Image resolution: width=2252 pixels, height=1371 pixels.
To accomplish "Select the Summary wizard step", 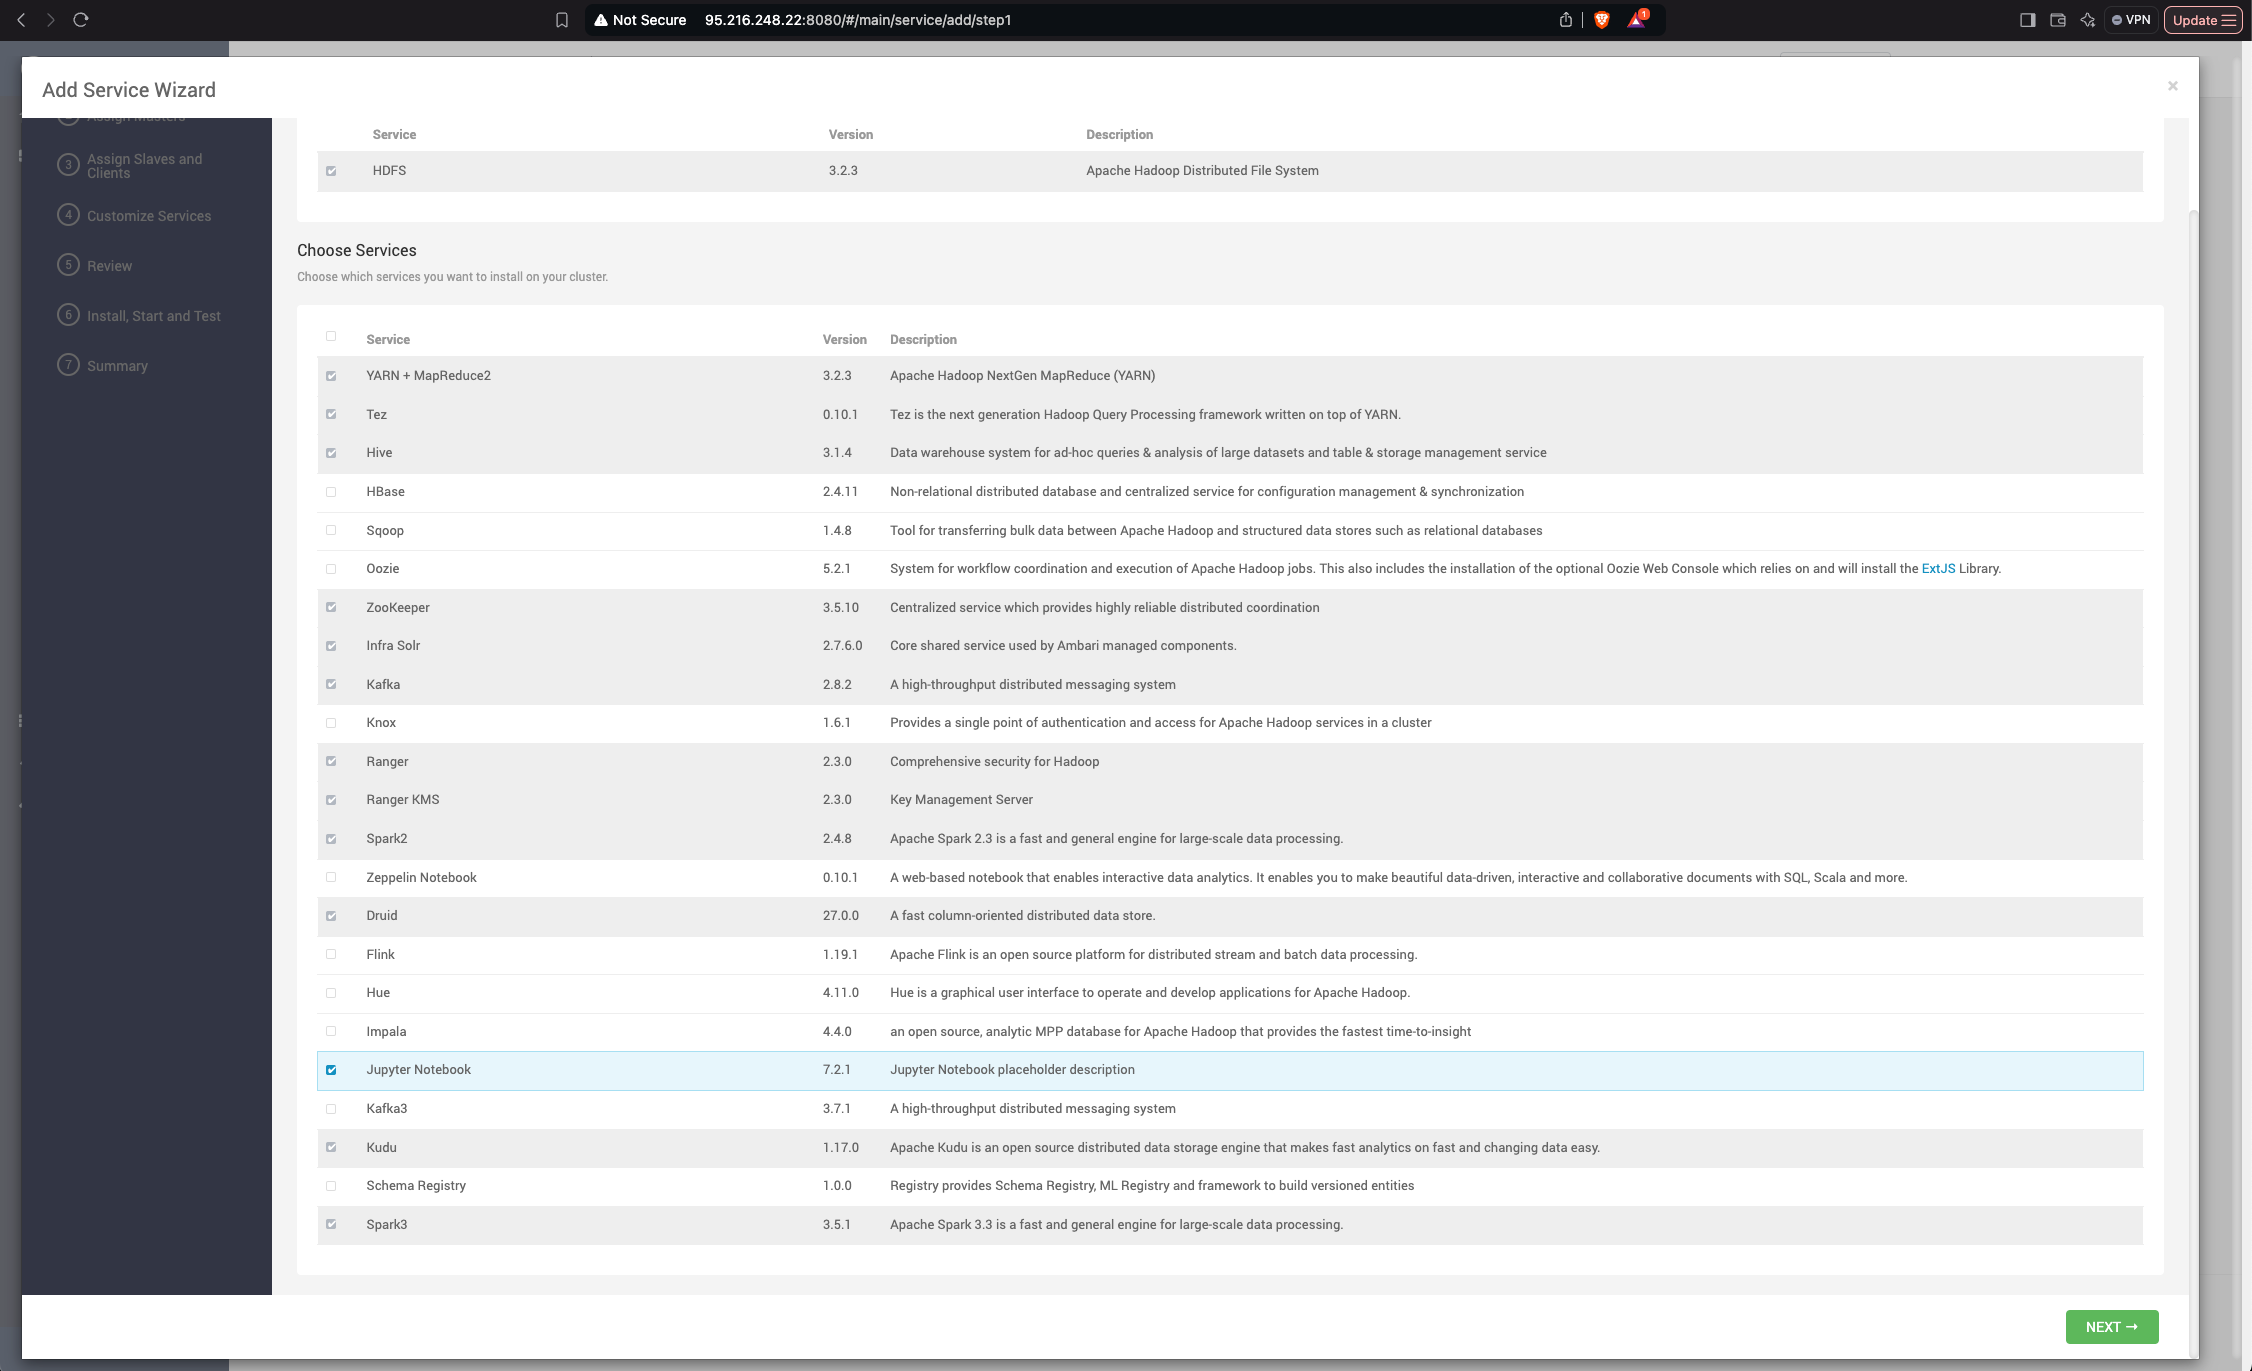I will [117, 366].
